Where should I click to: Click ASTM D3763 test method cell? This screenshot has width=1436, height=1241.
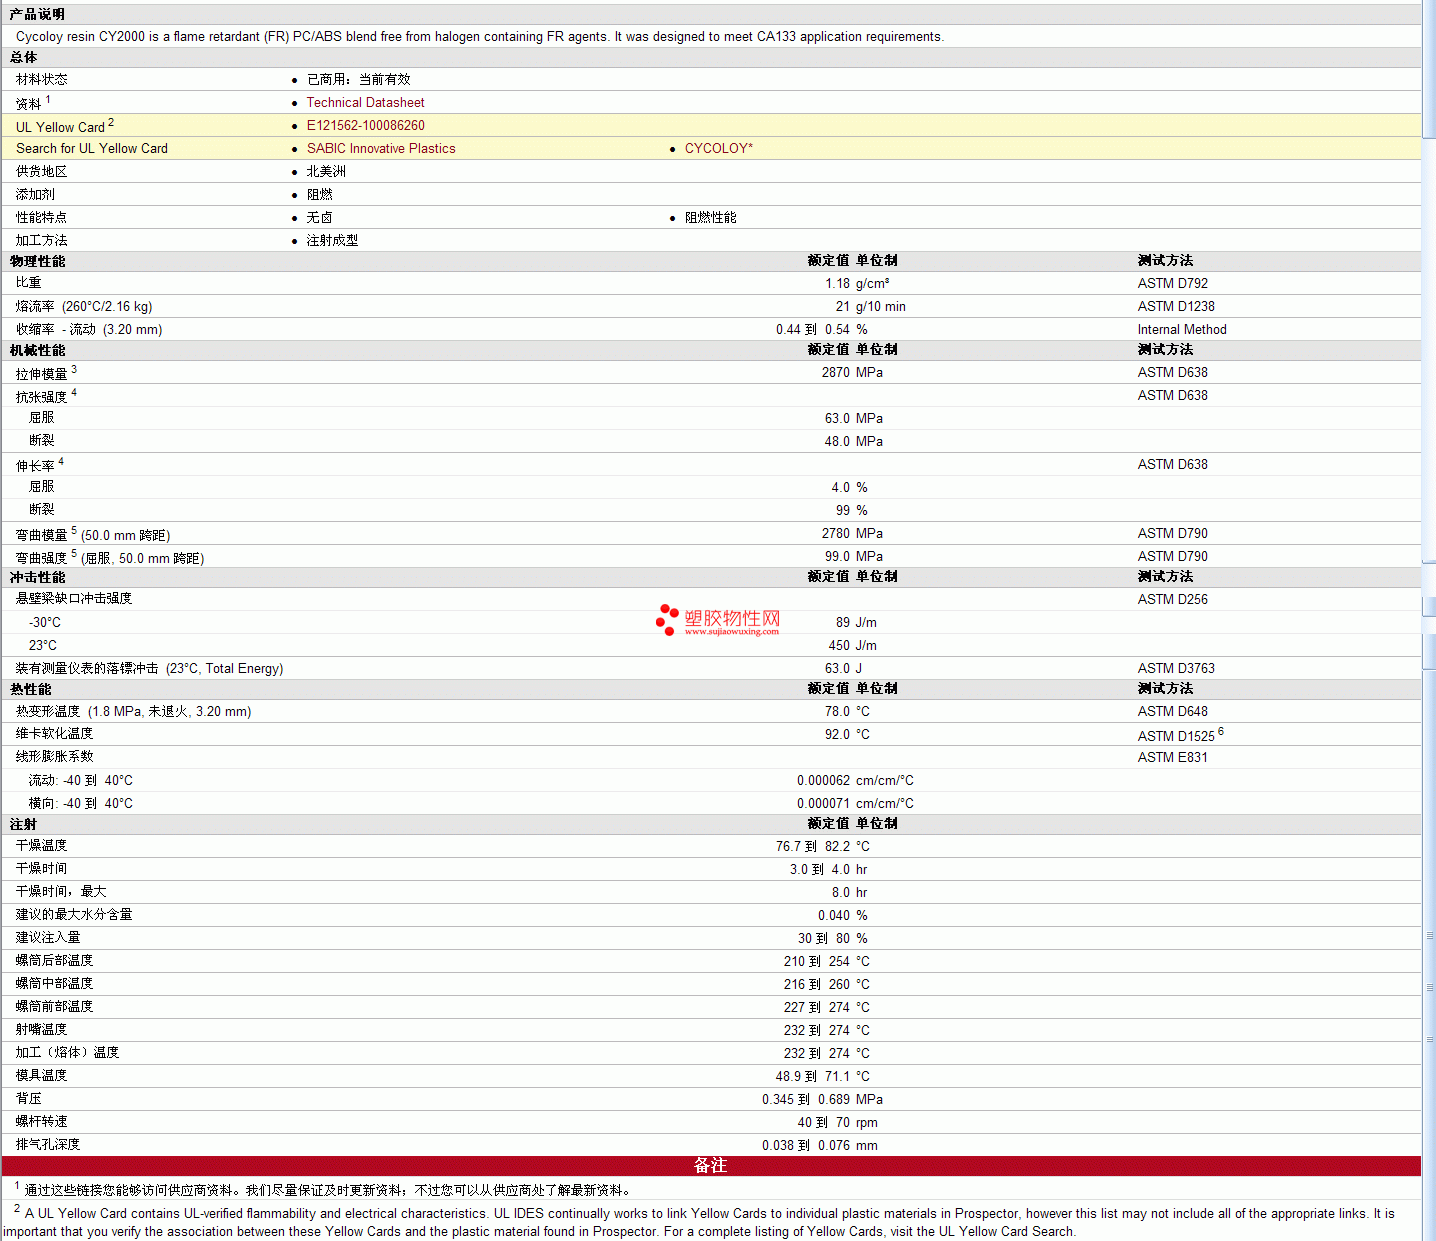pos(1176,668)
